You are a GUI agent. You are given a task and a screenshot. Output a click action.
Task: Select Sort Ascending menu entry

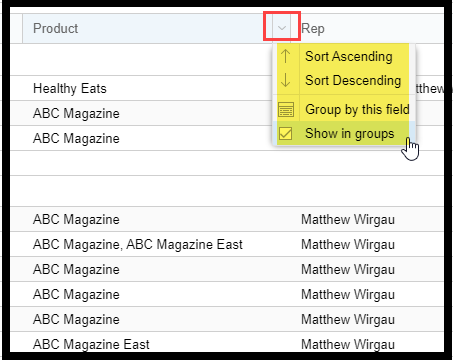click(x=349, y=56)
